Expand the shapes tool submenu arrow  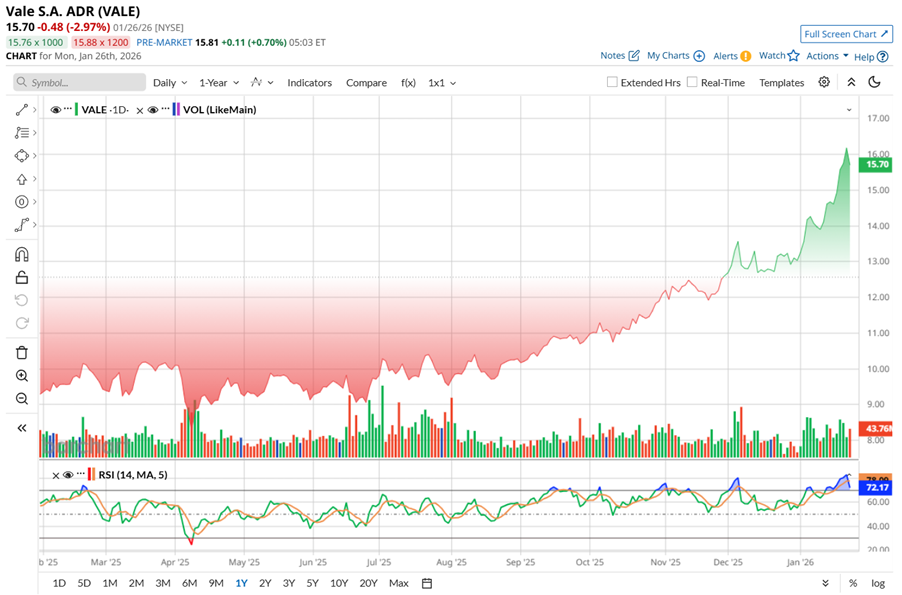35,156
